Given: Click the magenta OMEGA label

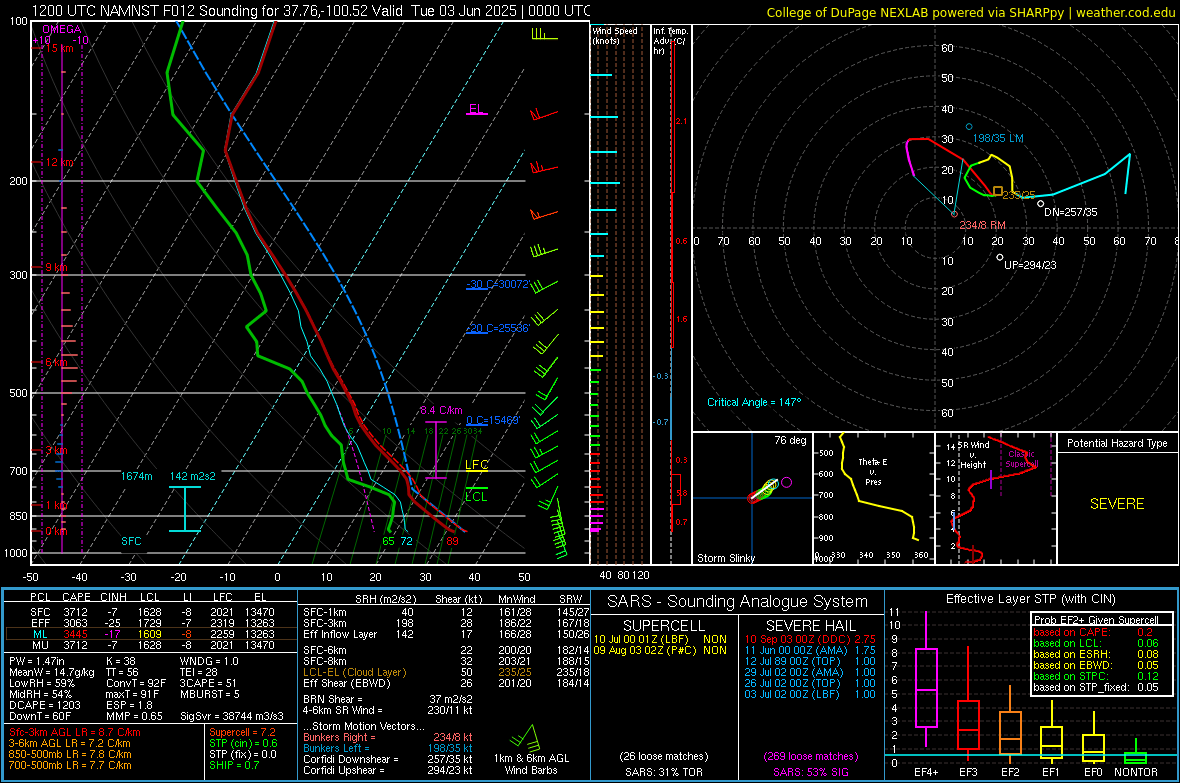Looking at the screenshot, I should pyautogui.click(x=62, y=29).
